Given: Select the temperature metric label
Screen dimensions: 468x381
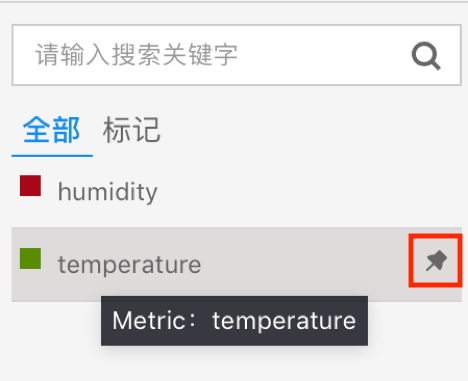Looking at the screenshot, I should coord(129,265).
